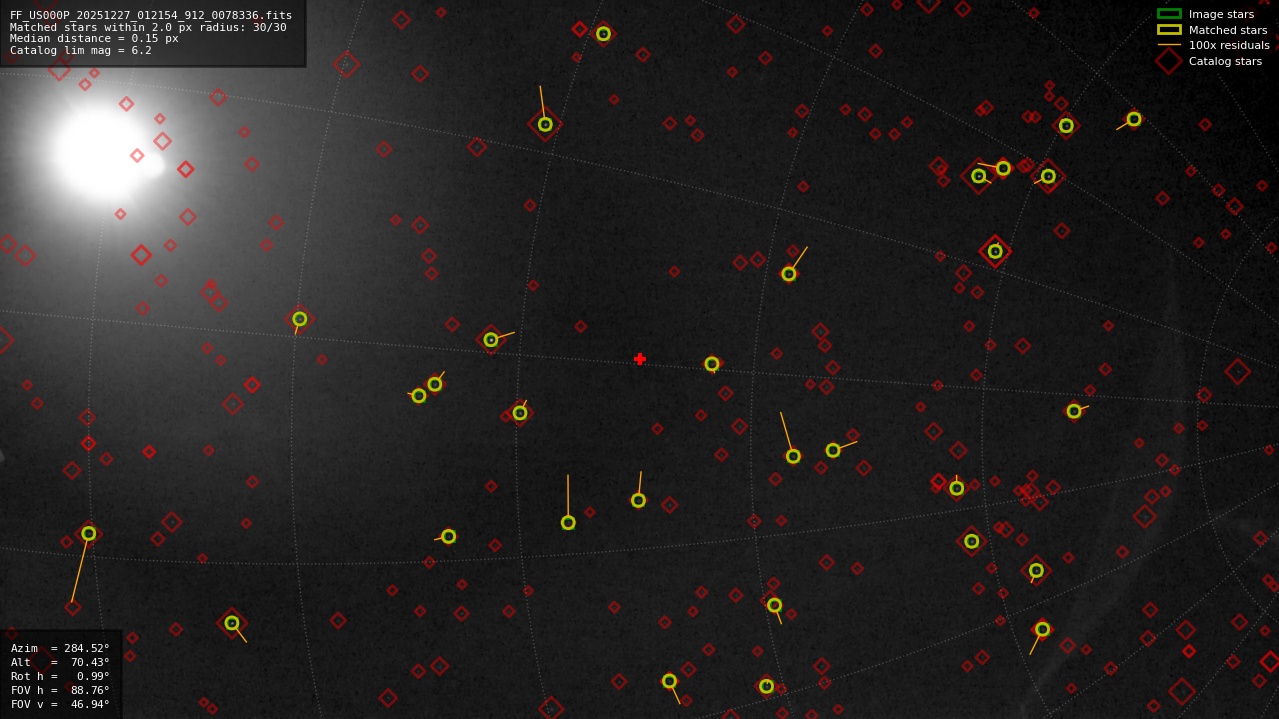Collapse the pointing parameters panel
Viewport: 1279px width, 719px height.
[x=60, y=675]
